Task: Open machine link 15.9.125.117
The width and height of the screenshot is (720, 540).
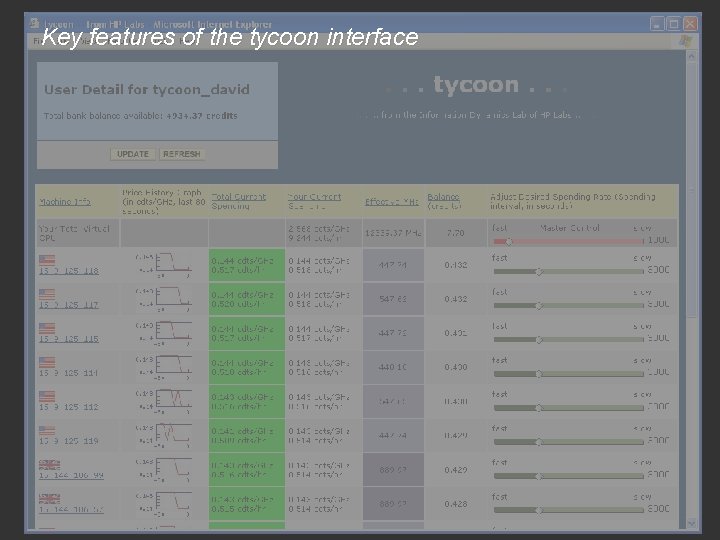Action: (69, 305)
